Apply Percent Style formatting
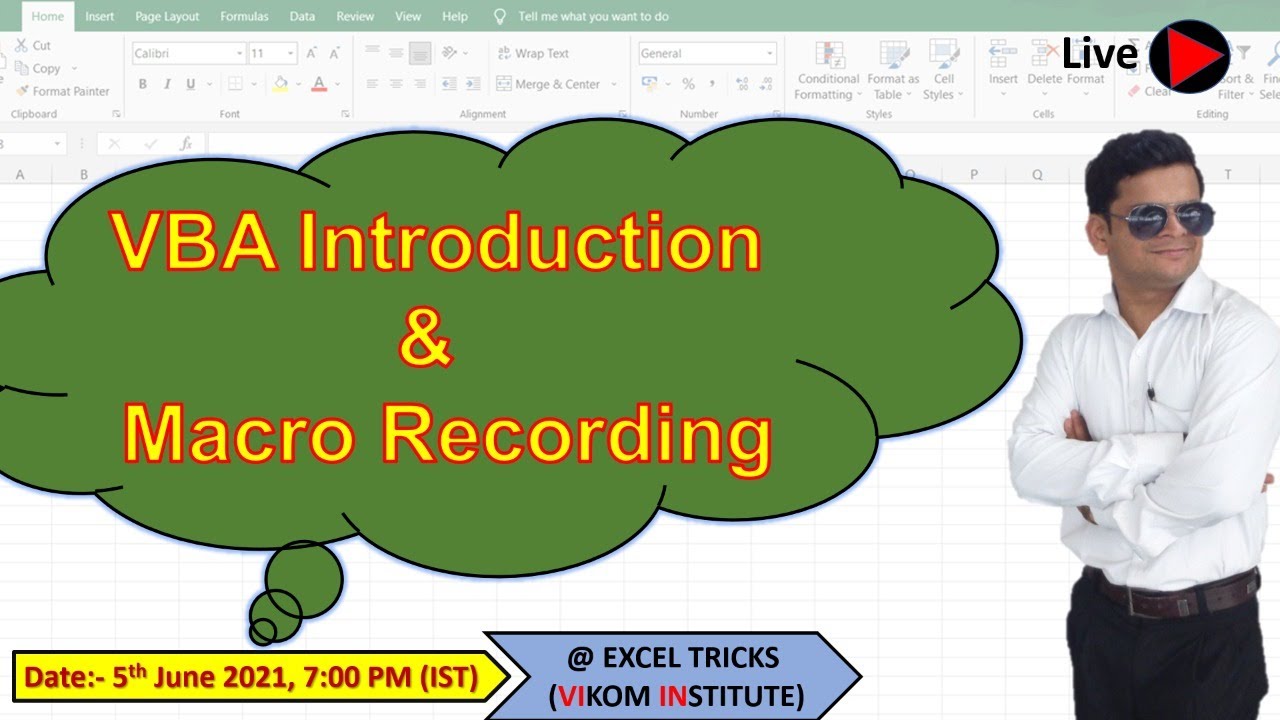The height and width of the screenshot is (720, 1280). 688,84
